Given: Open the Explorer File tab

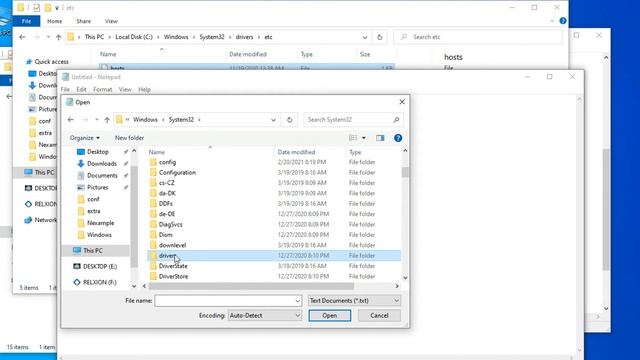Looking at the screenshot, I should tap(27, 21).
